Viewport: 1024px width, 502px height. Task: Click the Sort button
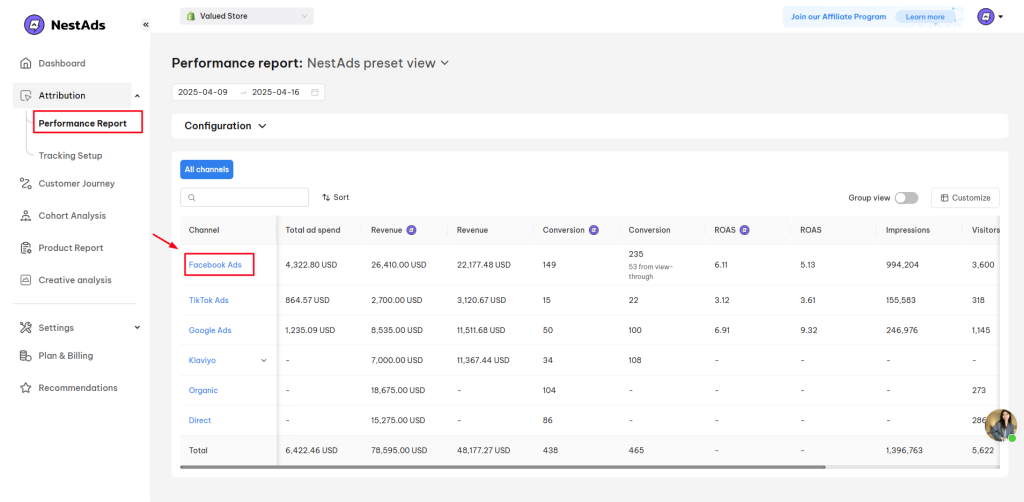coord(336,197)
